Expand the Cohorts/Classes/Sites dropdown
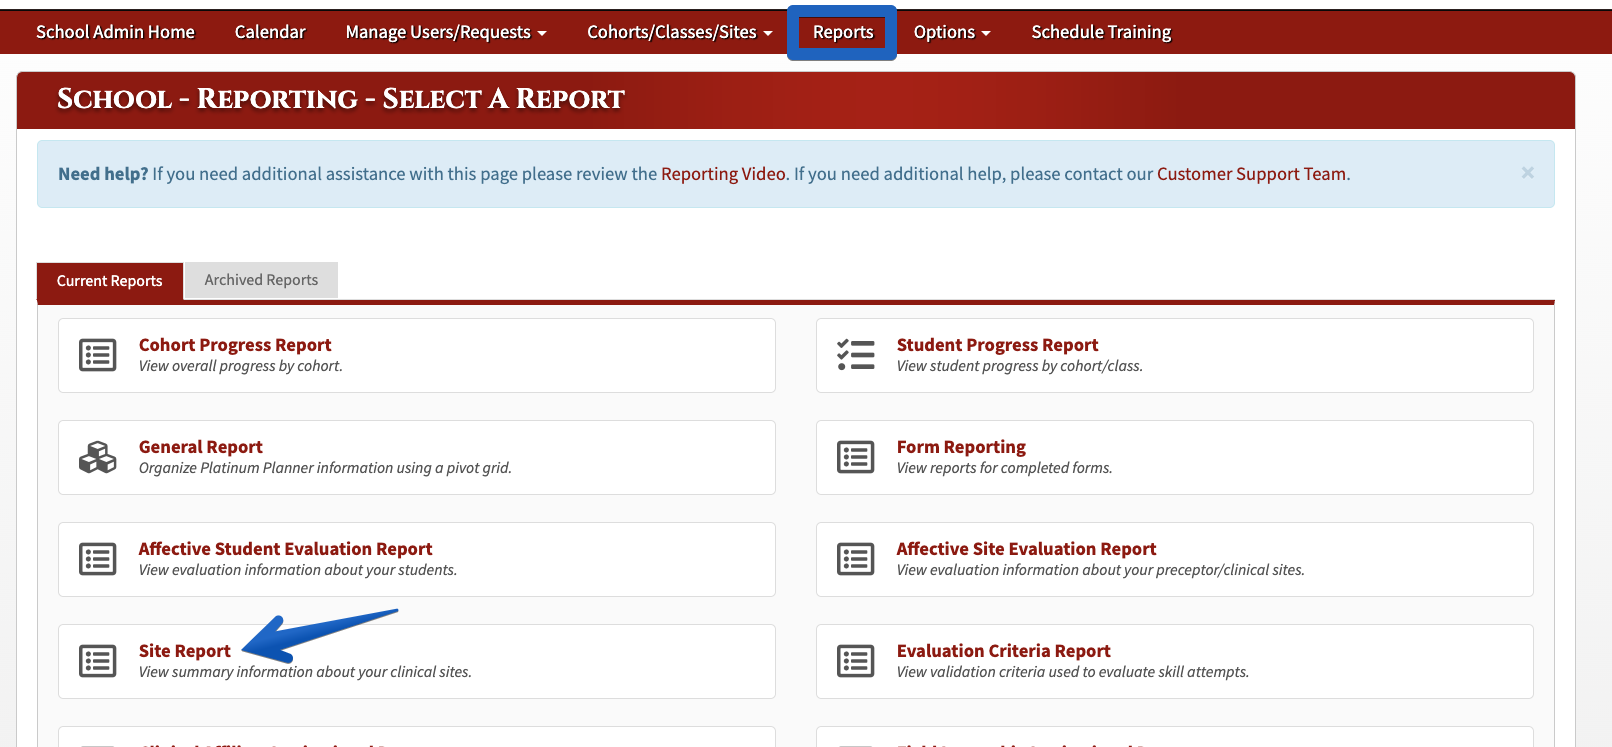The height and width of the screenshot is (747, 1612). coord(680,32)
